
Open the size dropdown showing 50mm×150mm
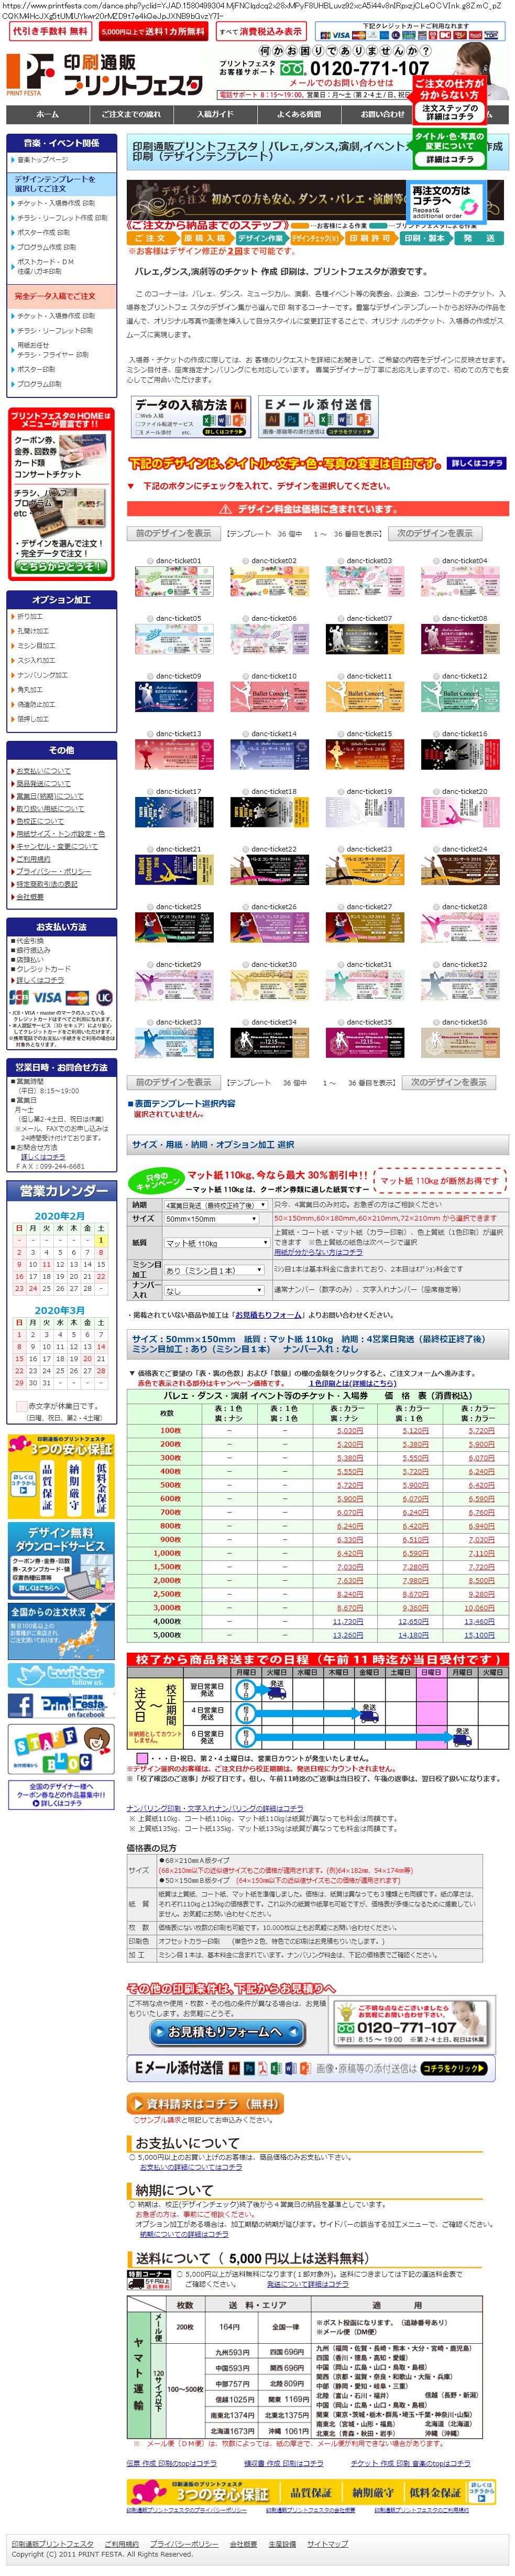(216, 1219)
